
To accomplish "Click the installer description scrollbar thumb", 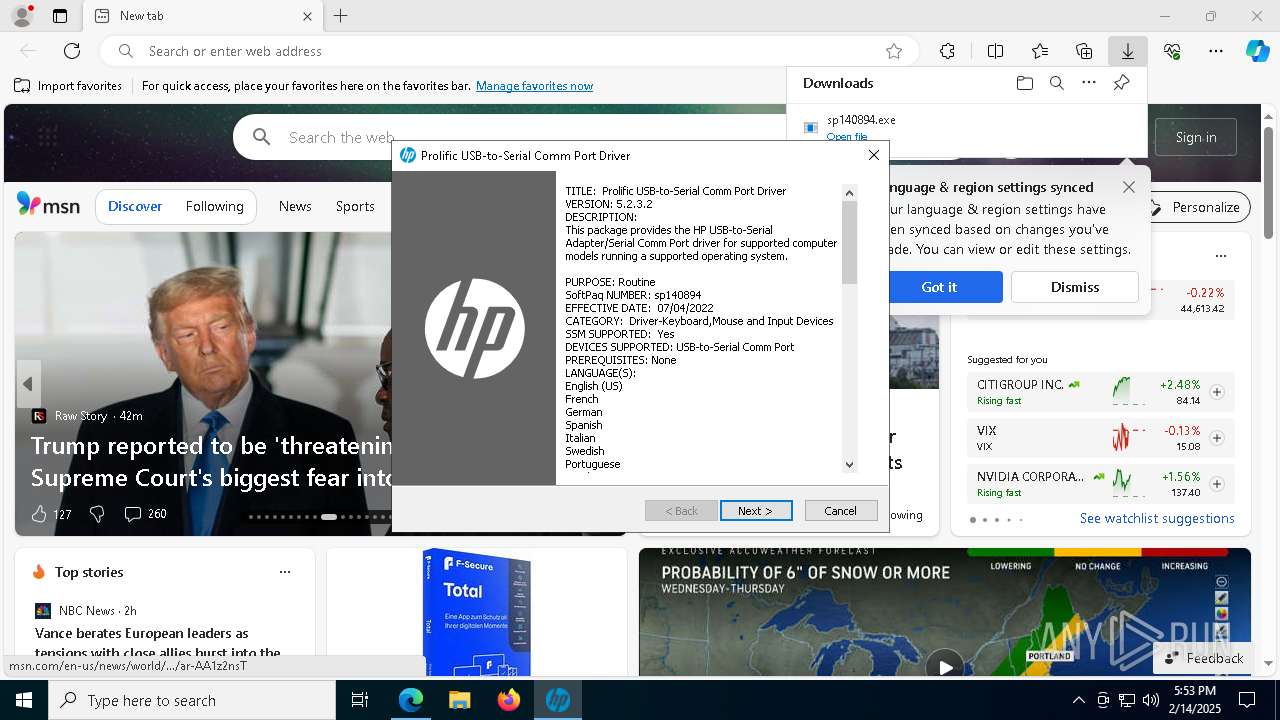I will click(850, 242).
